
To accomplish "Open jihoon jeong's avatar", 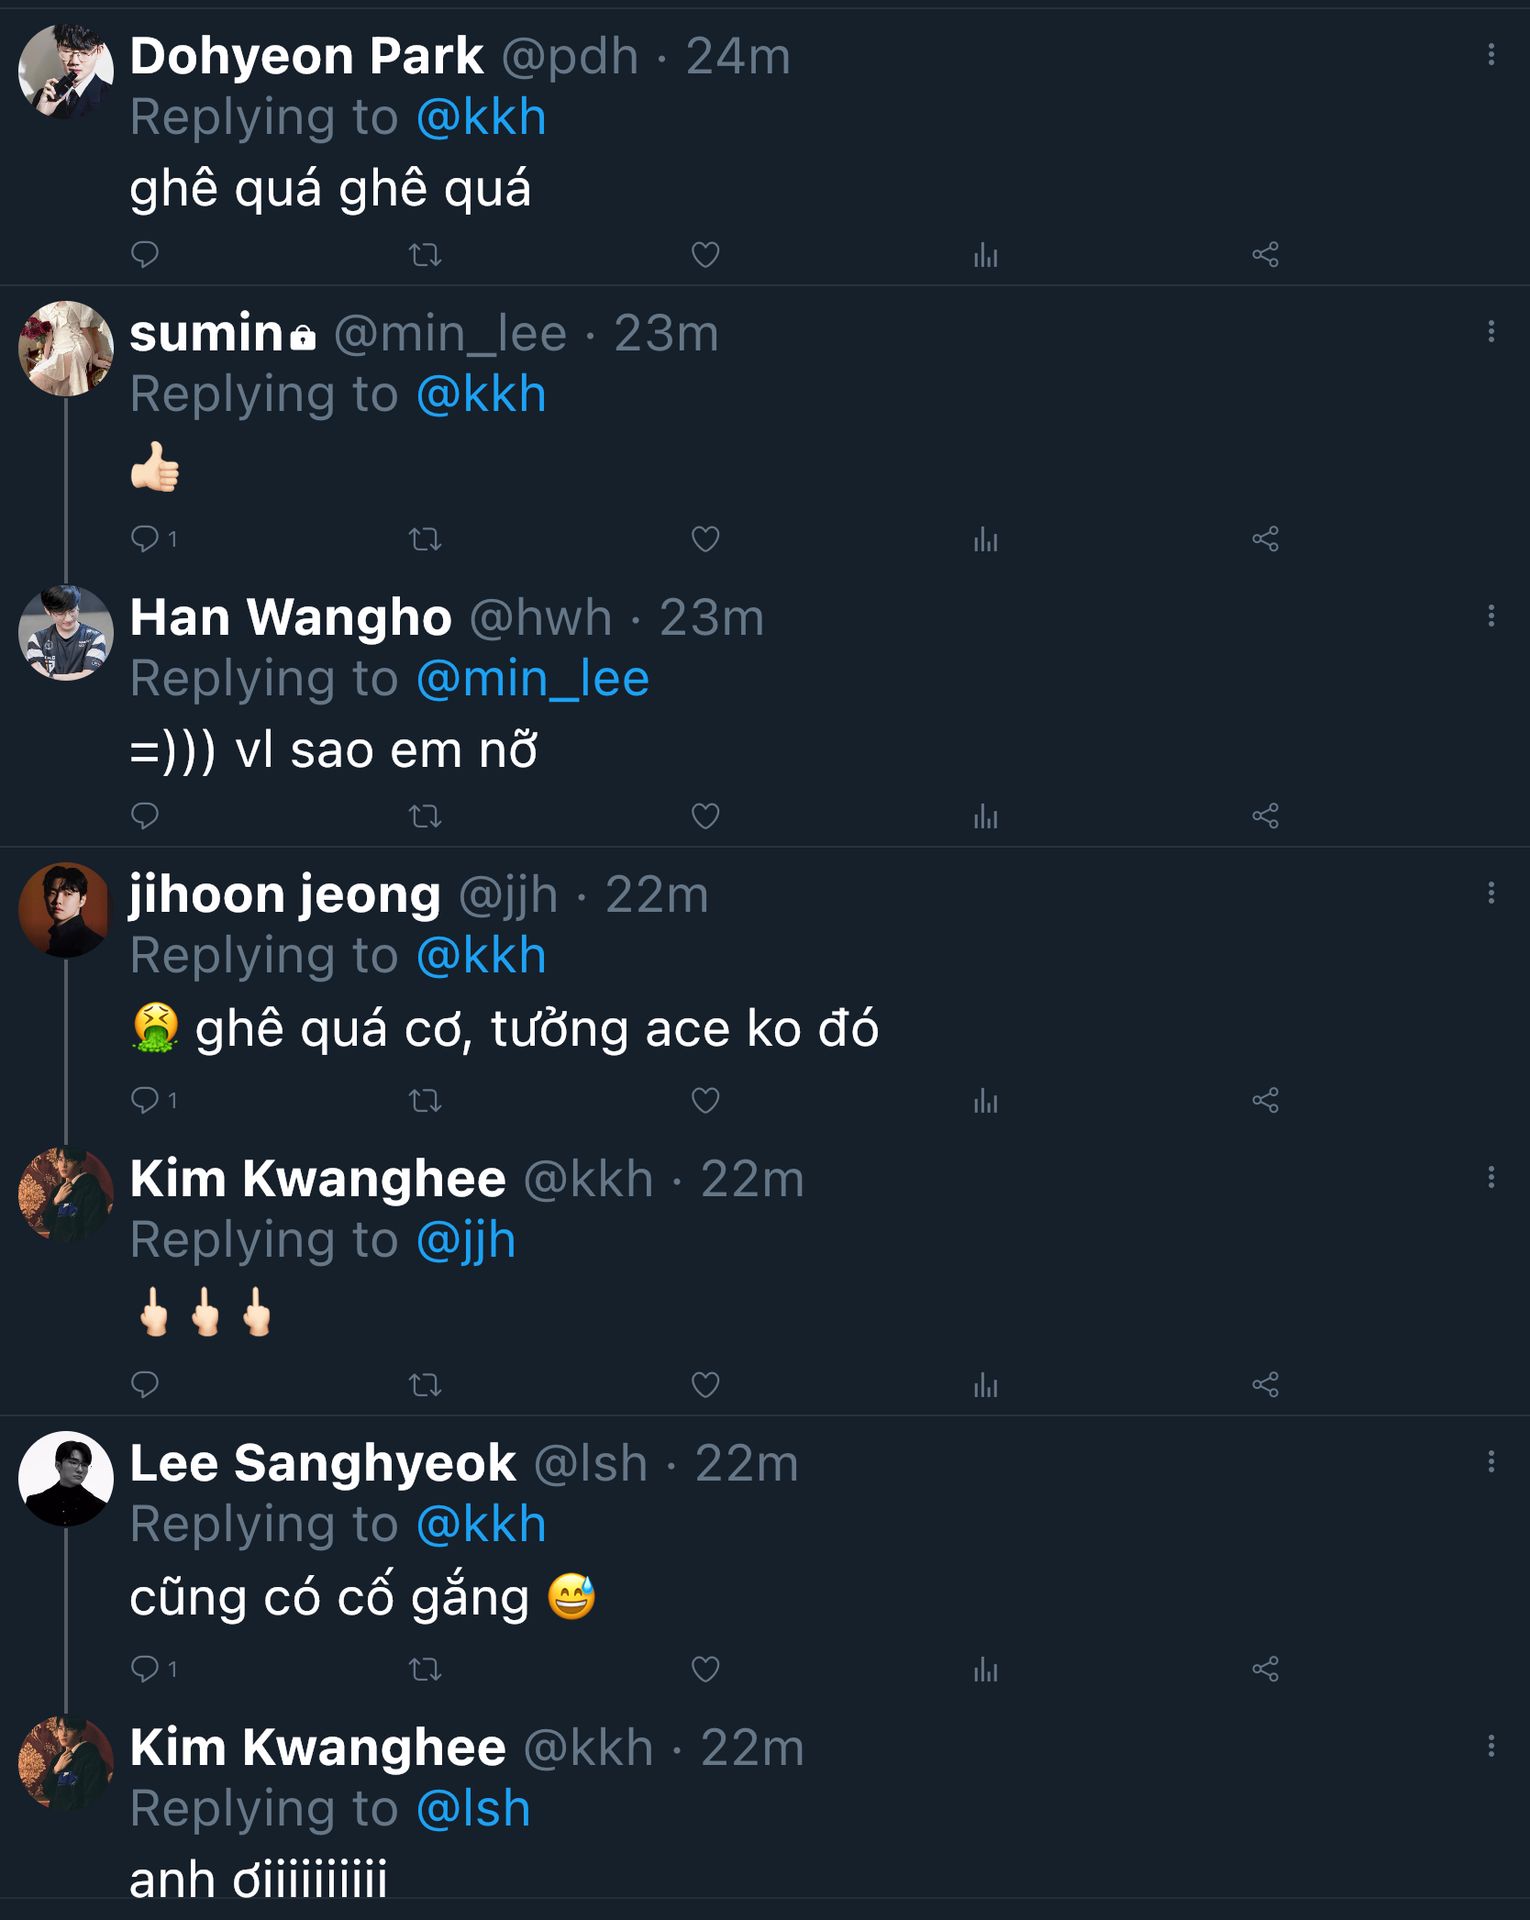I will 66,909.
